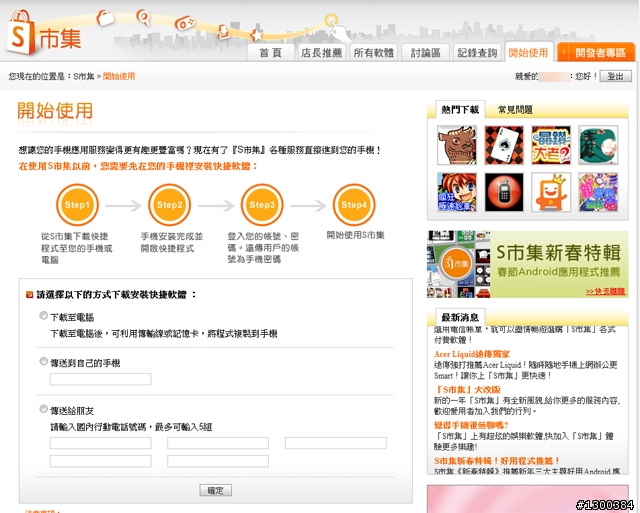Viewport: 640px width, 513px height.
Task: Switch to the 熱門下載 sidebar tab
Action: (x=460, y=109)
